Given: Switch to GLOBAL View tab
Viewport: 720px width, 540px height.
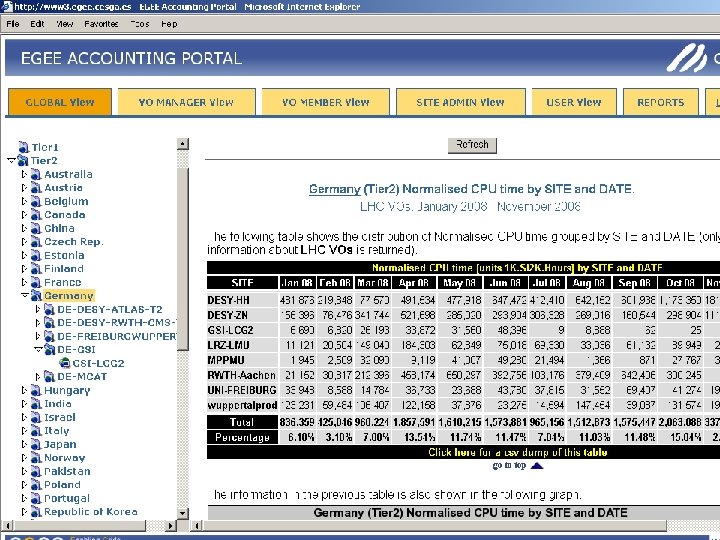Looking at the screenshot, I should 60,102.
